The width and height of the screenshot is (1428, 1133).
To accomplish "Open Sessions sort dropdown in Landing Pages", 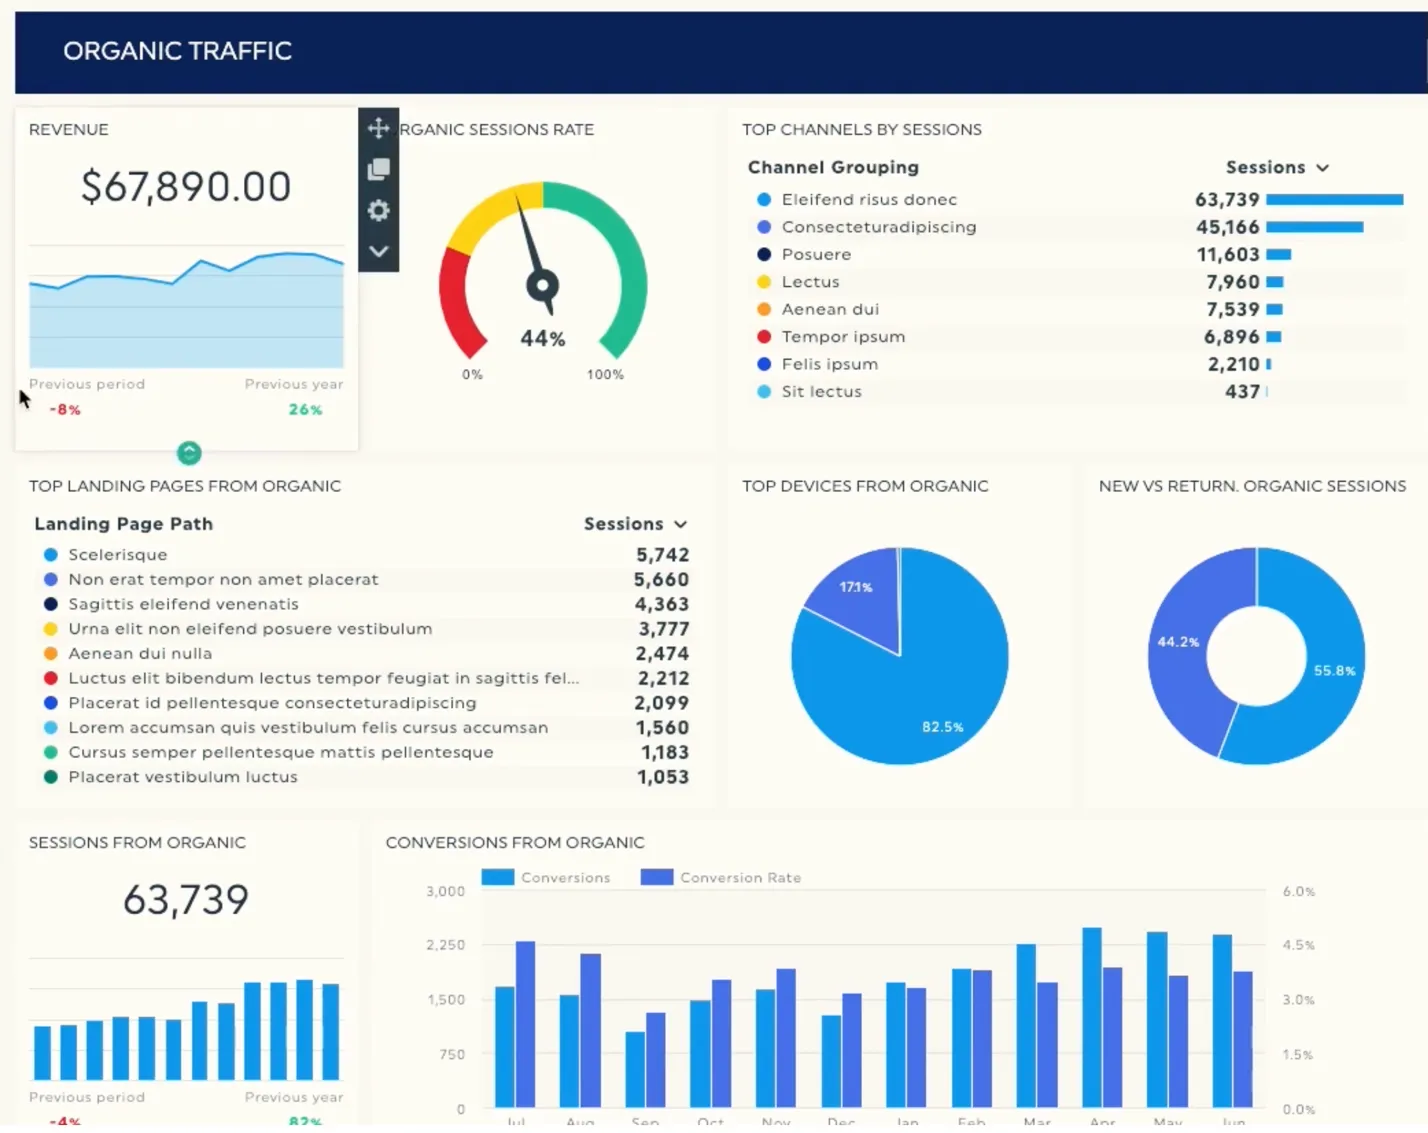I will click(x=635, y=524).
